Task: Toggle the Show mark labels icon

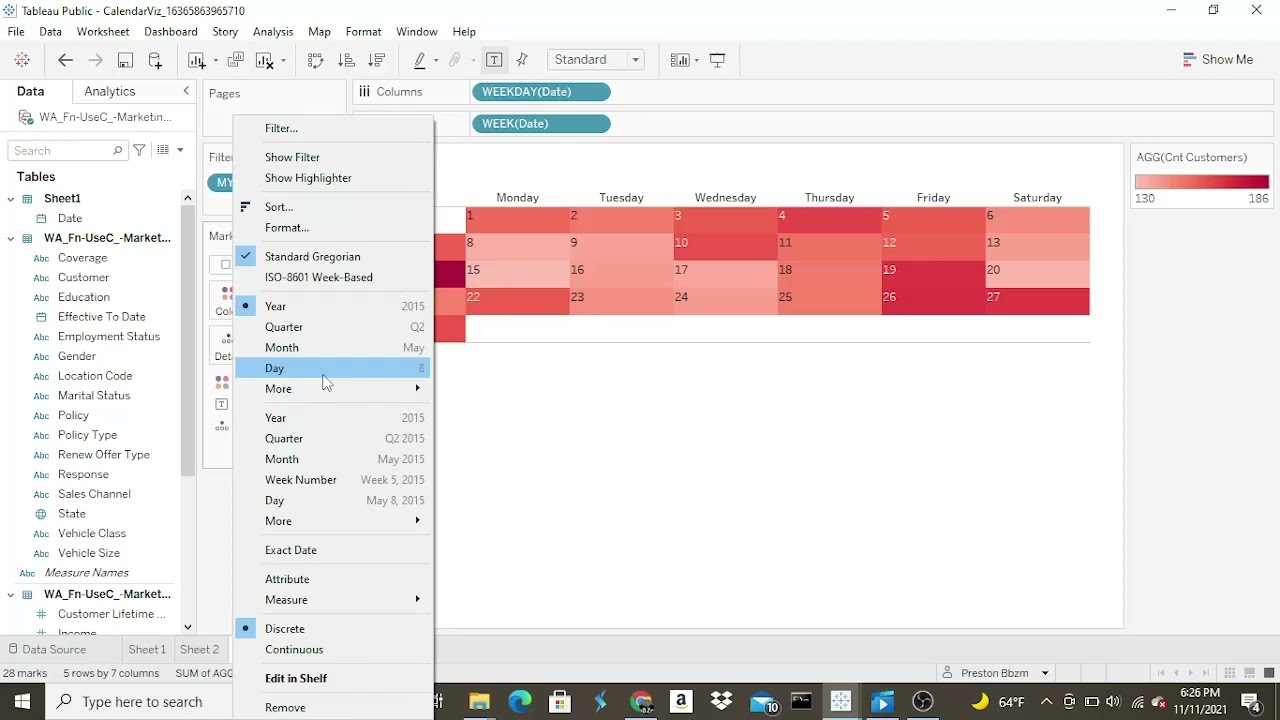Action: pyautogui.click(x=494, y=60)
